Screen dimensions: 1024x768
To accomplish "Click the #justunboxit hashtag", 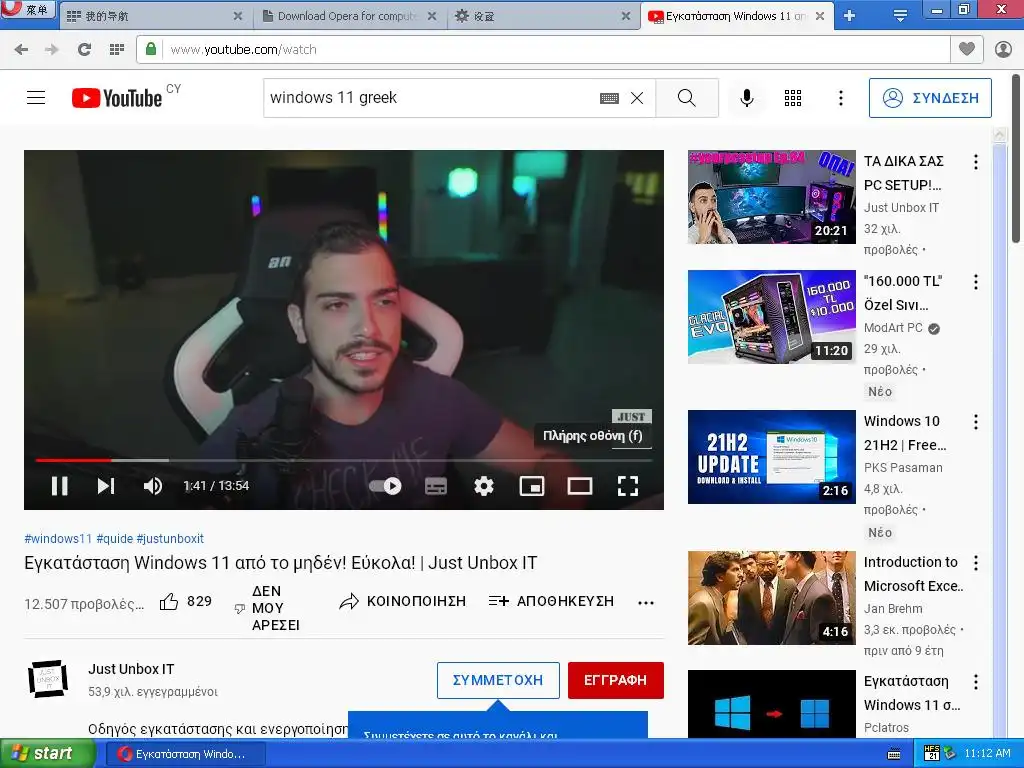I will pyautogui.click(x=170, y=539).
